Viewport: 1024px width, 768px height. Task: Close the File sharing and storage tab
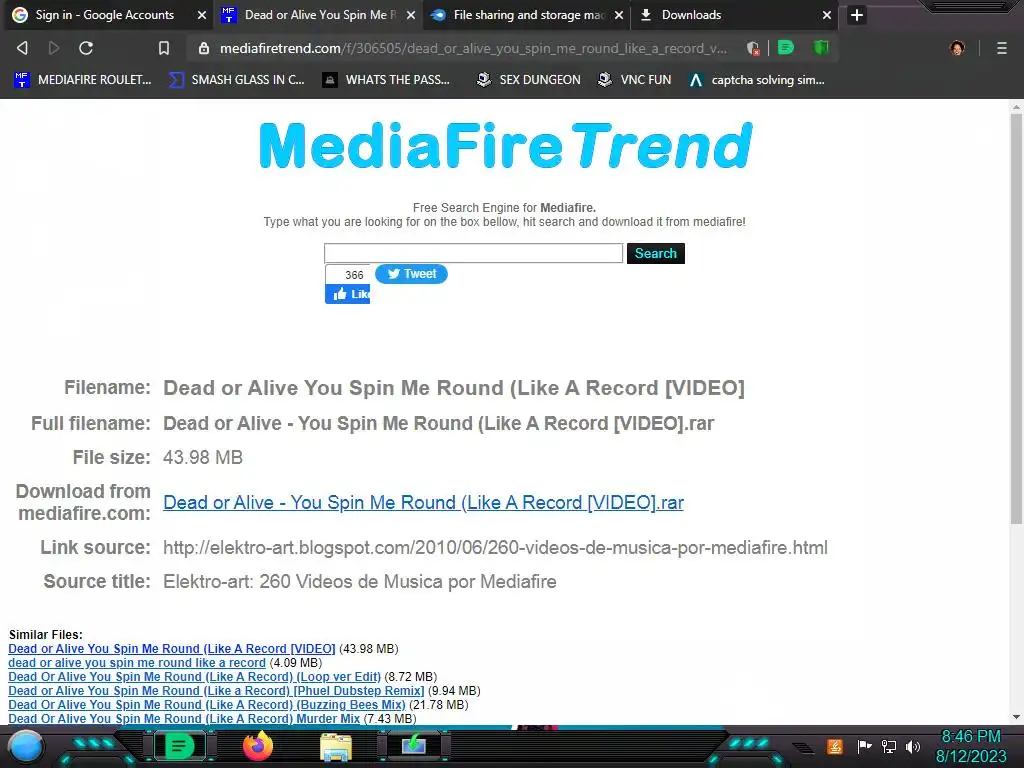pos(618,15)
